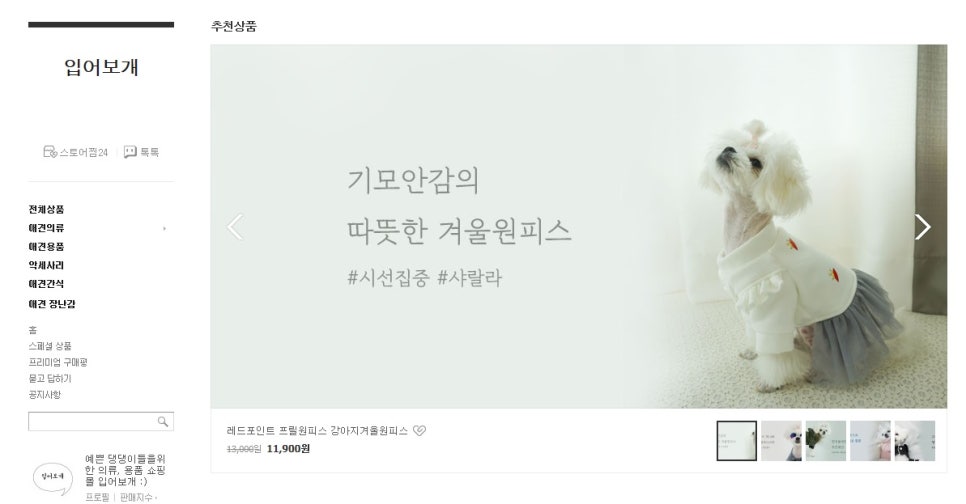Click the 묻고 답하기 link

(50, 378)
